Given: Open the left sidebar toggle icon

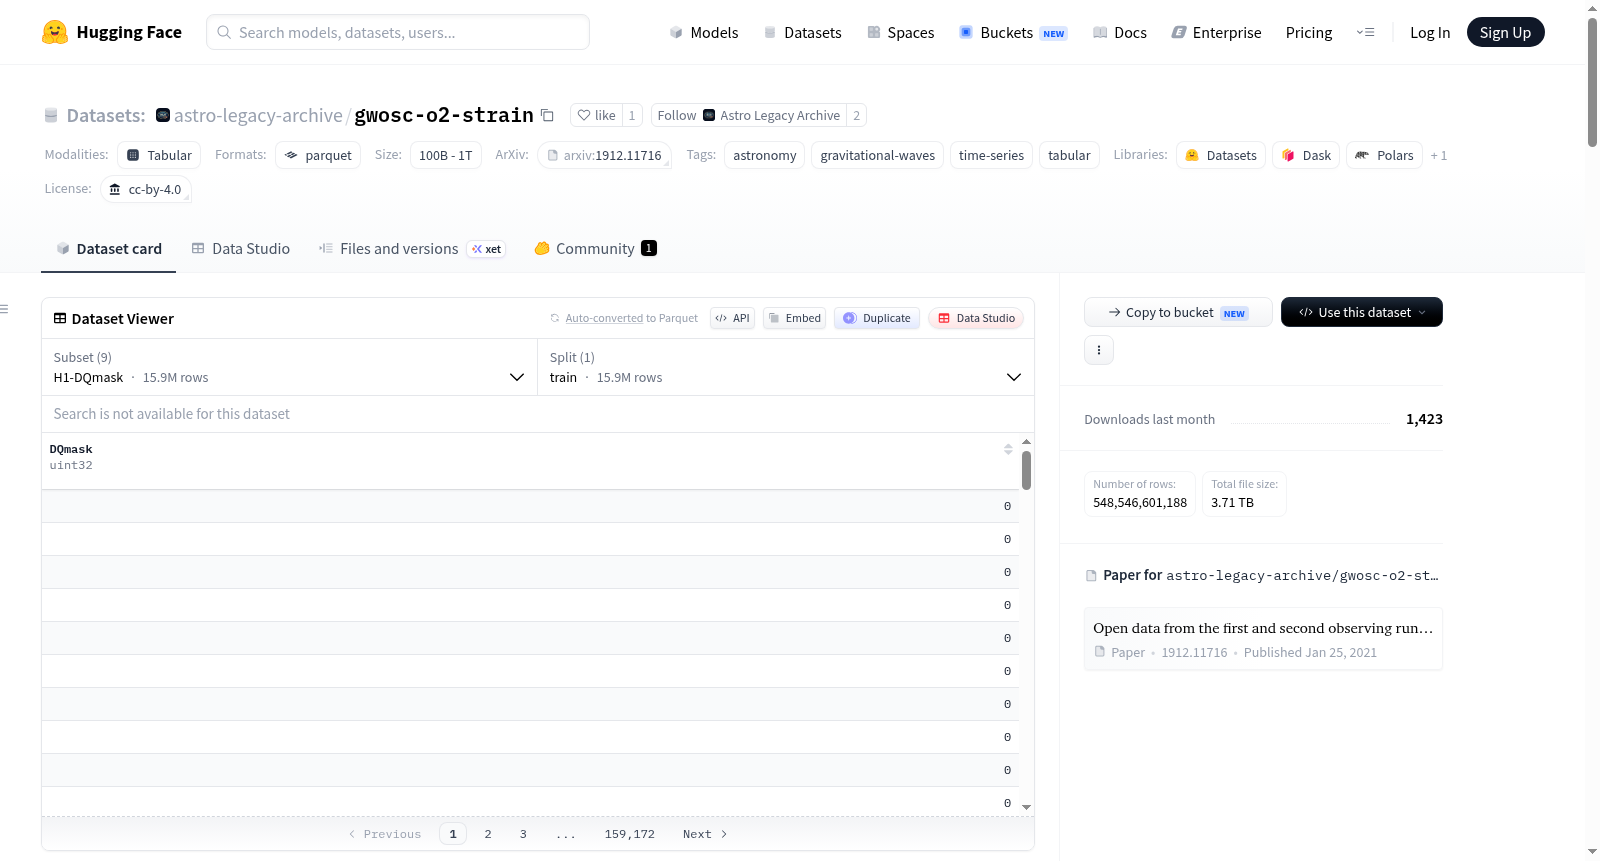Looking at the screenshot, I should click(x=4, y=309).
